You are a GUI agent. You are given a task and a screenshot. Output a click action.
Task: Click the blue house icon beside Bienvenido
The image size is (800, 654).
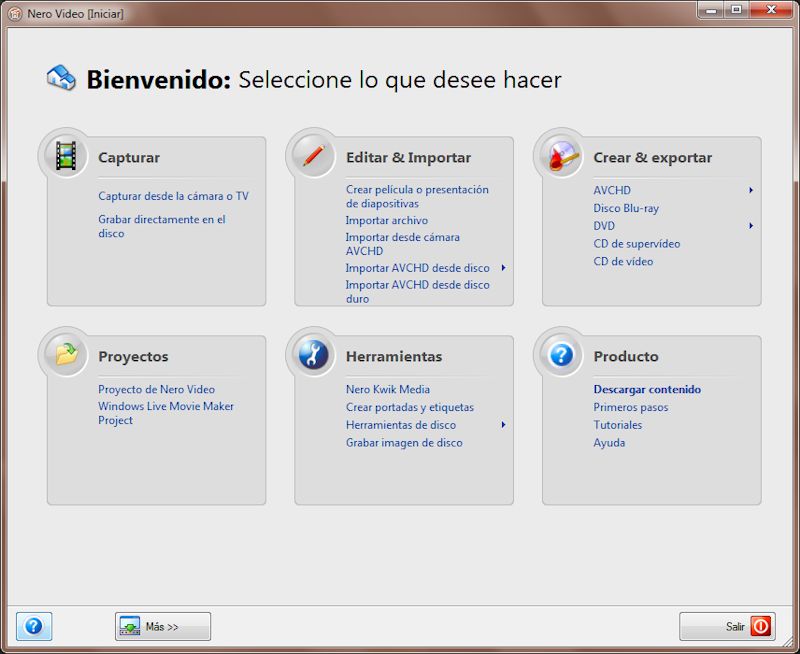61,78
